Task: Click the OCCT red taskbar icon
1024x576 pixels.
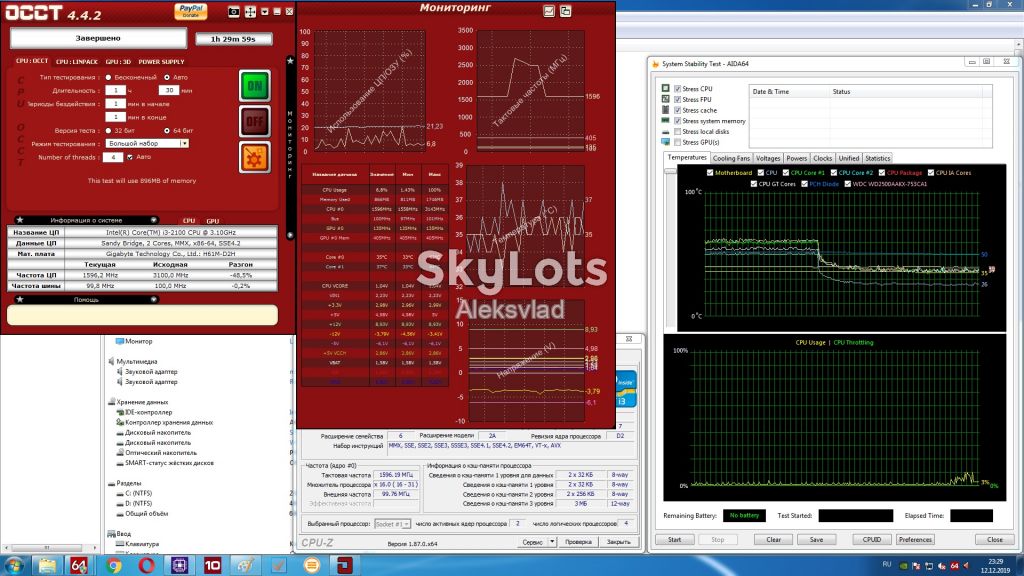Action: [344, 565]
